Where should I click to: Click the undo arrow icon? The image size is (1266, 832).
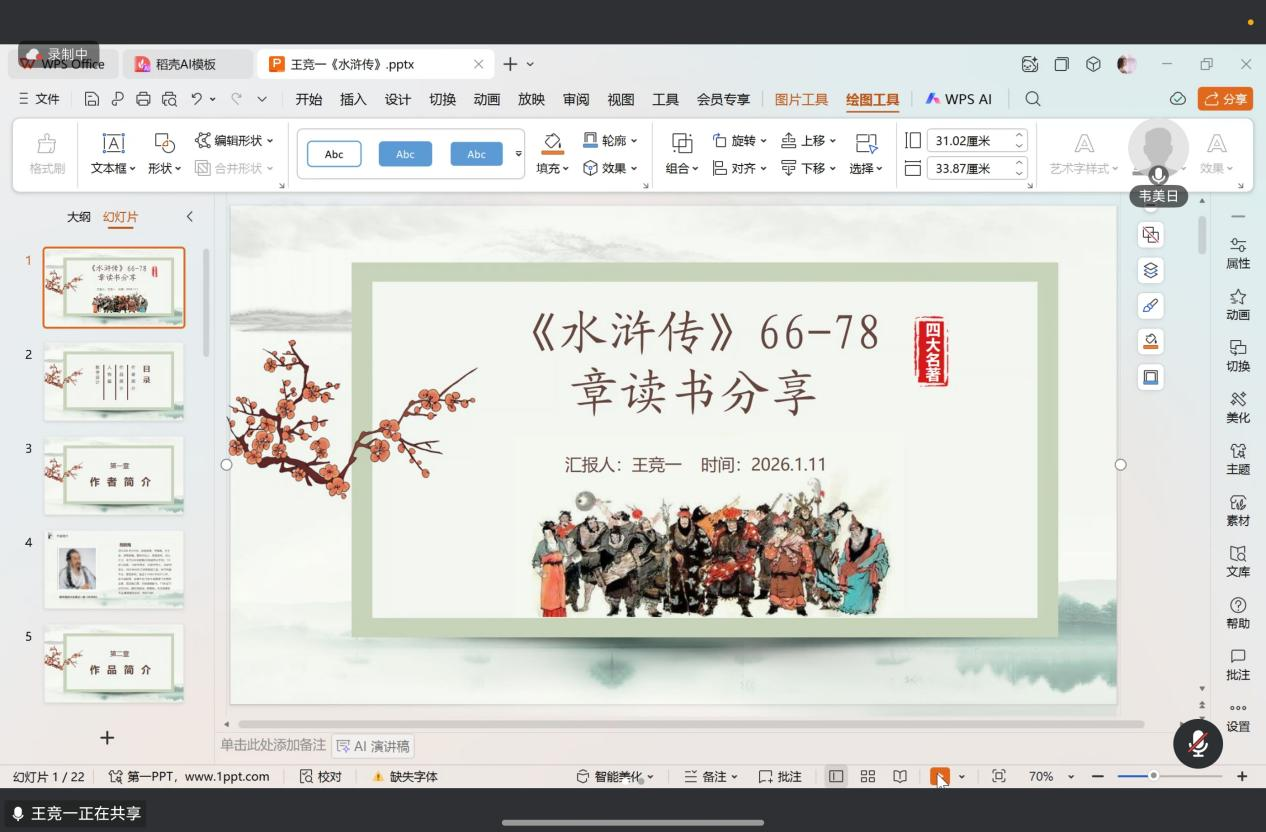197,99
